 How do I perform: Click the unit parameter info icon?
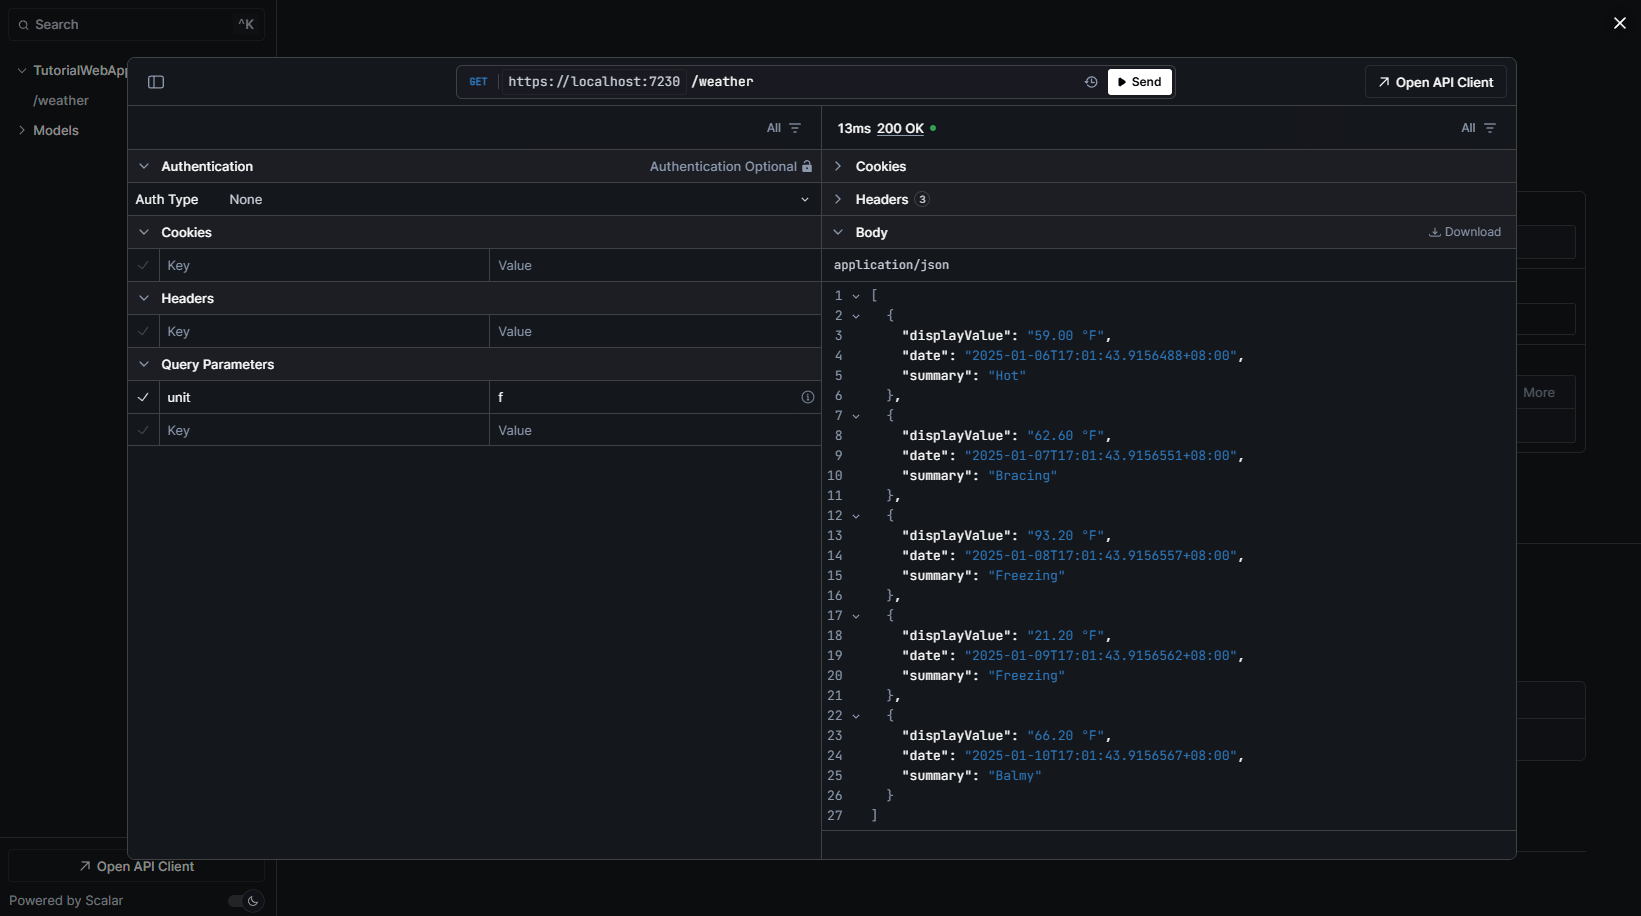tap(807, 397)
